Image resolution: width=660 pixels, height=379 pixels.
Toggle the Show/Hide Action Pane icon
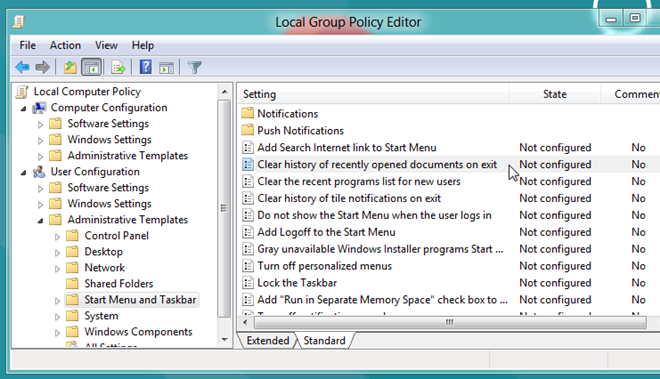[167, 67]
